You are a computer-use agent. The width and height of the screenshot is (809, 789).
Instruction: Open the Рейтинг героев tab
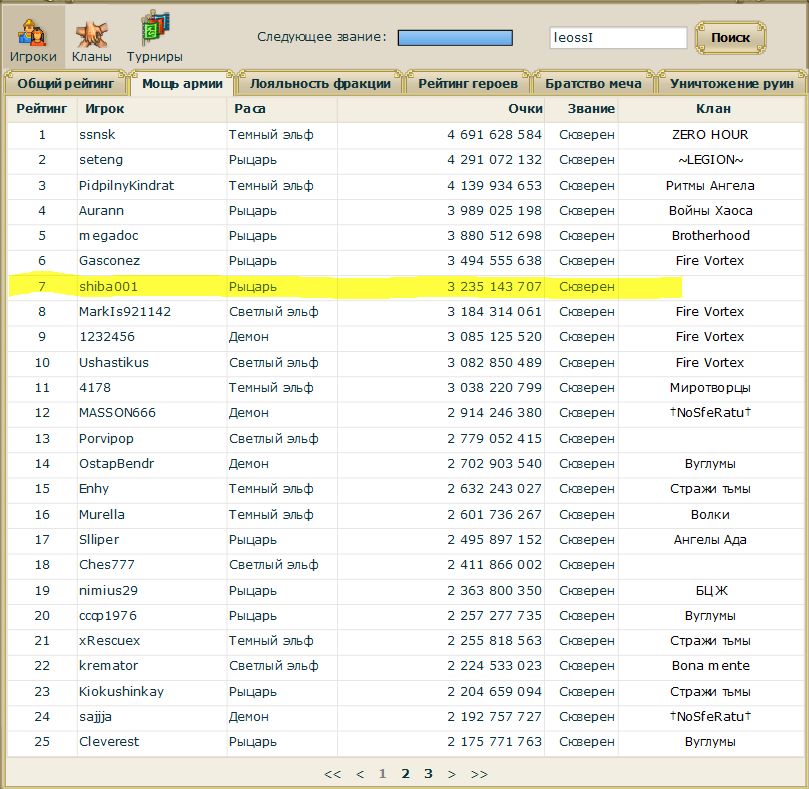[468, 84]
